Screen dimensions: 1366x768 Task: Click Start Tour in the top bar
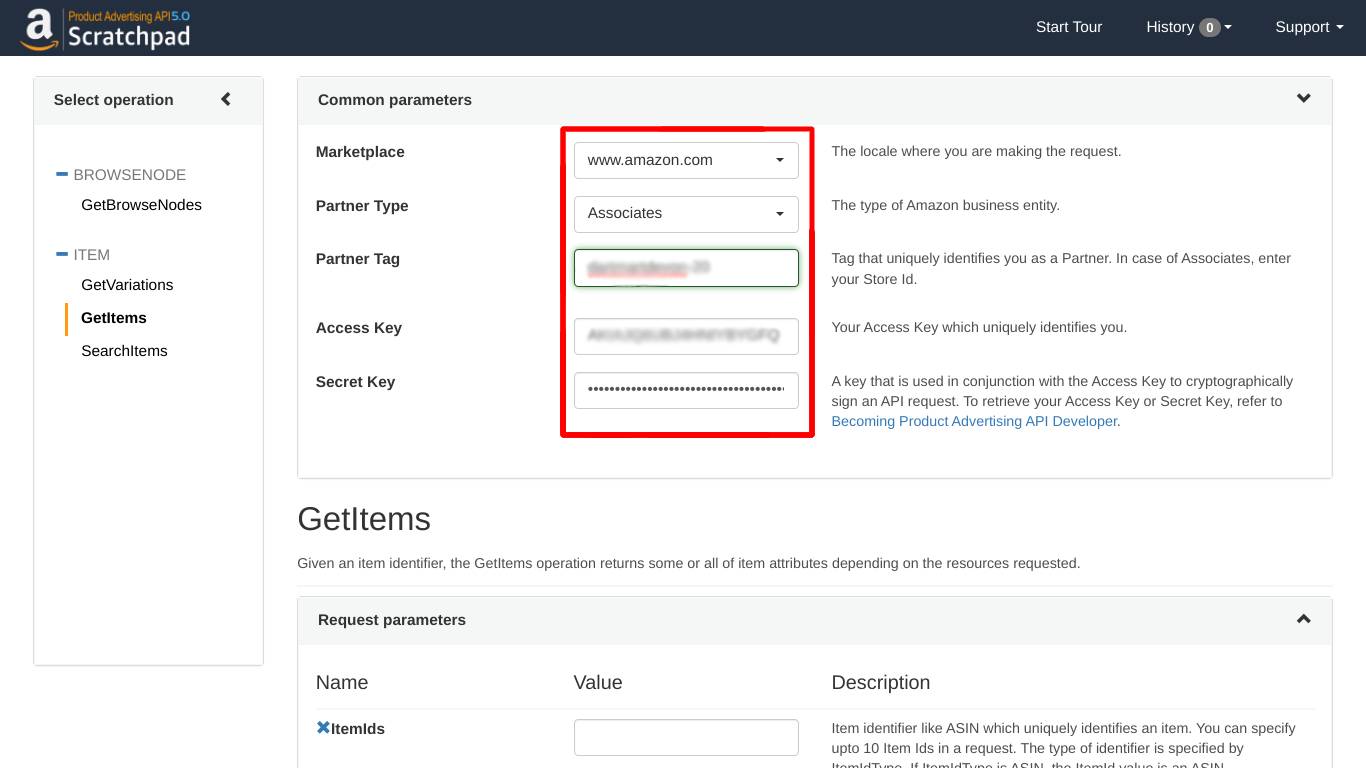[1068, 27]
